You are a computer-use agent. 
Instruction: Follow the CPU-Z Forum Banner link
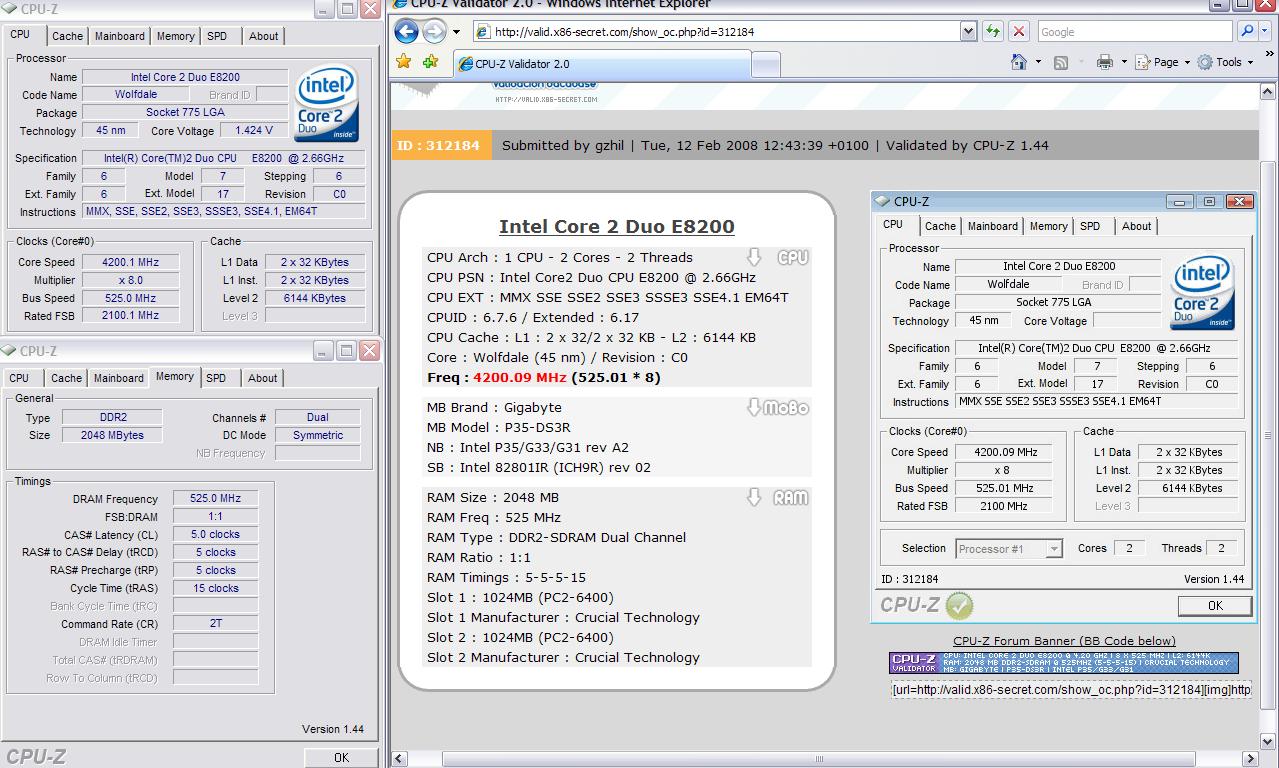(x=1064, y=641)
